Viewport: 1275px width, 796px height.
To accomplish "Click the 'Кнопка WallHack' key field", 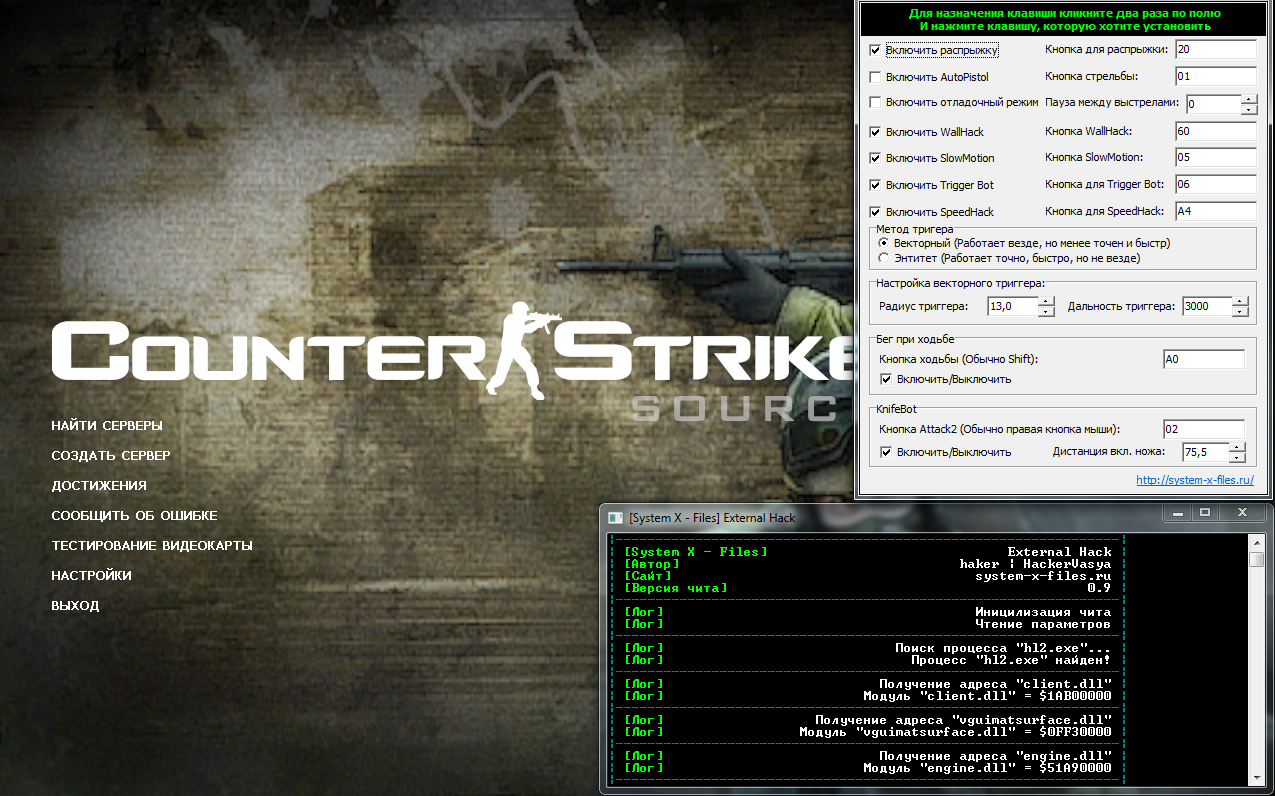I will [x=1215, y=131].
